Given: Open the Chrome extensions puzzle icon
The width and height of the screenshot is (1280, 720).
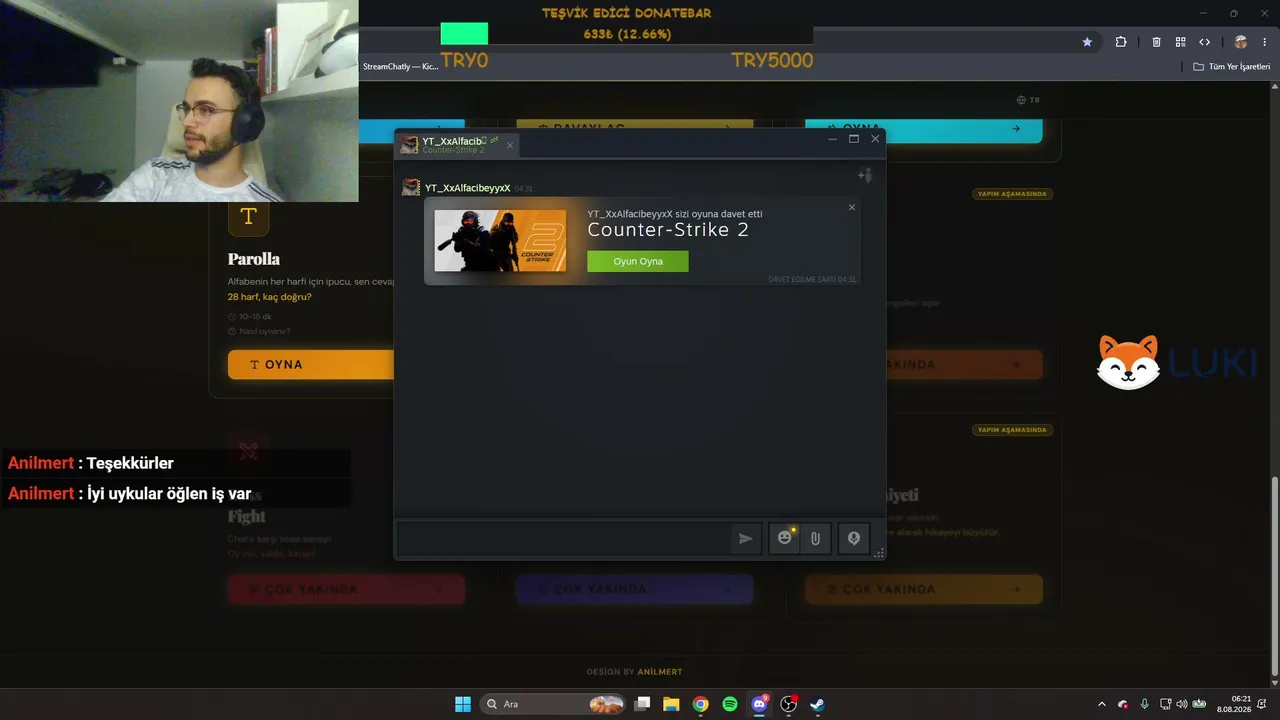Looking at the screenshot, I should [x=1121, y=42].
